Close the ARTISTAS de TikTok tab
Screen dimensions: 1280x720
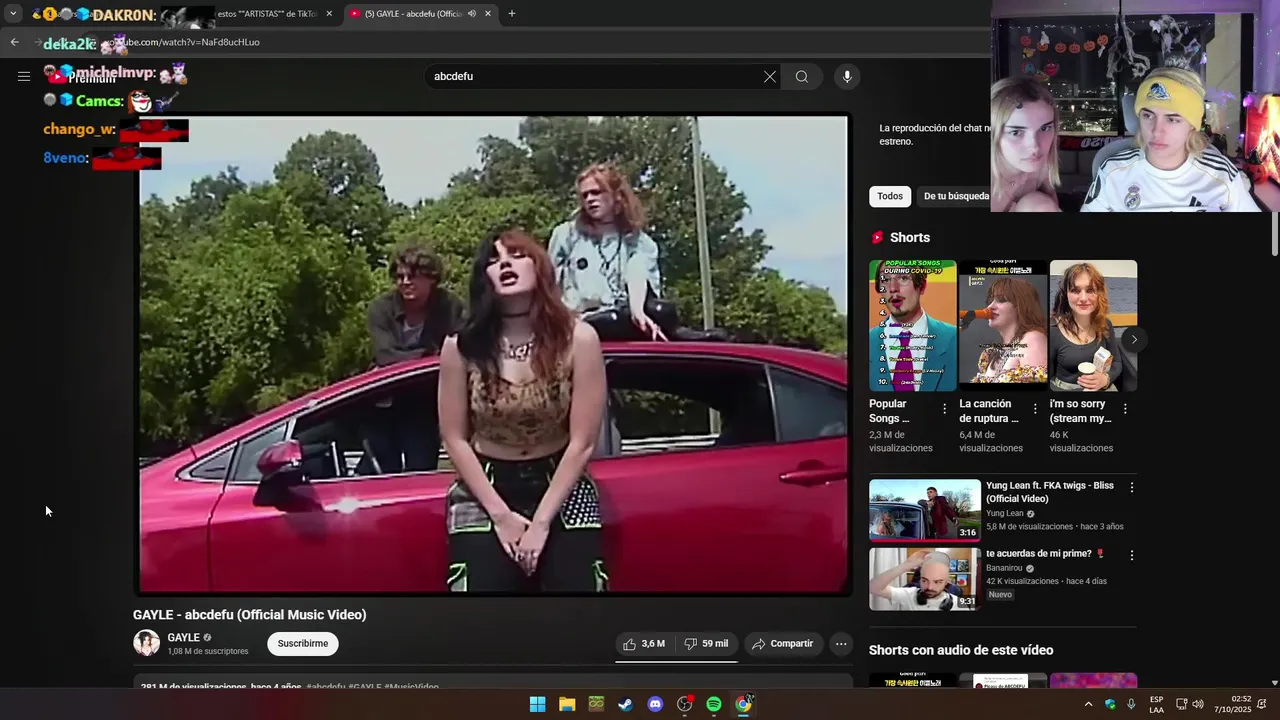tap(330, 14)
